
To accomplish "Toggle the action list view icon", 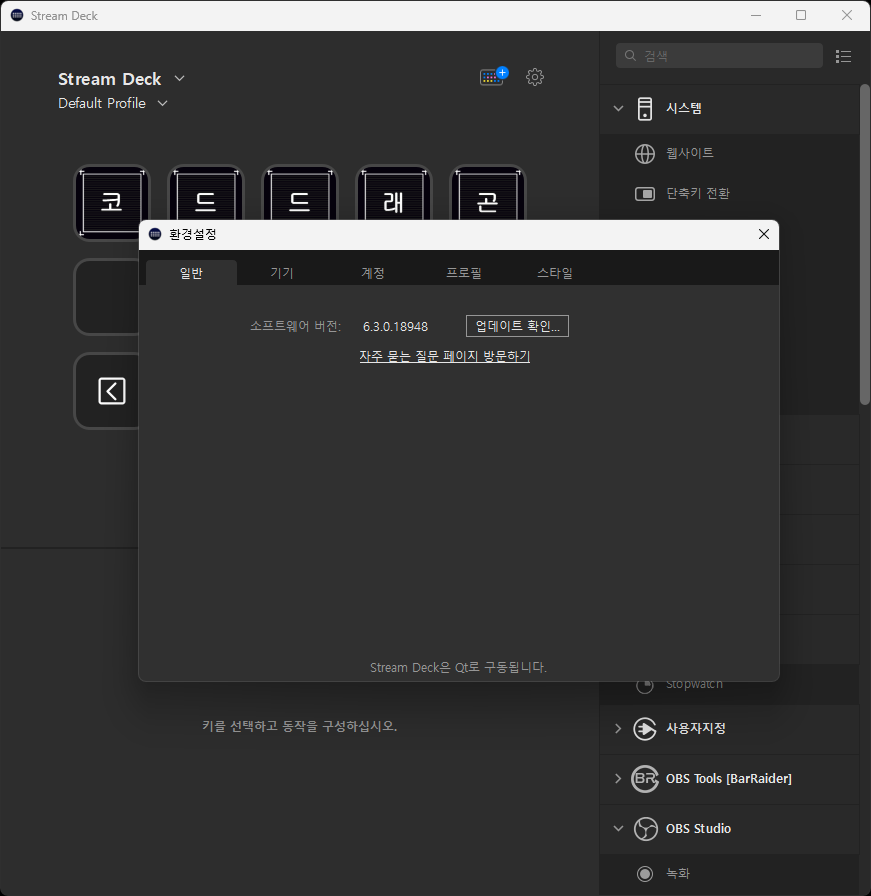I will (x=844, y=56).
